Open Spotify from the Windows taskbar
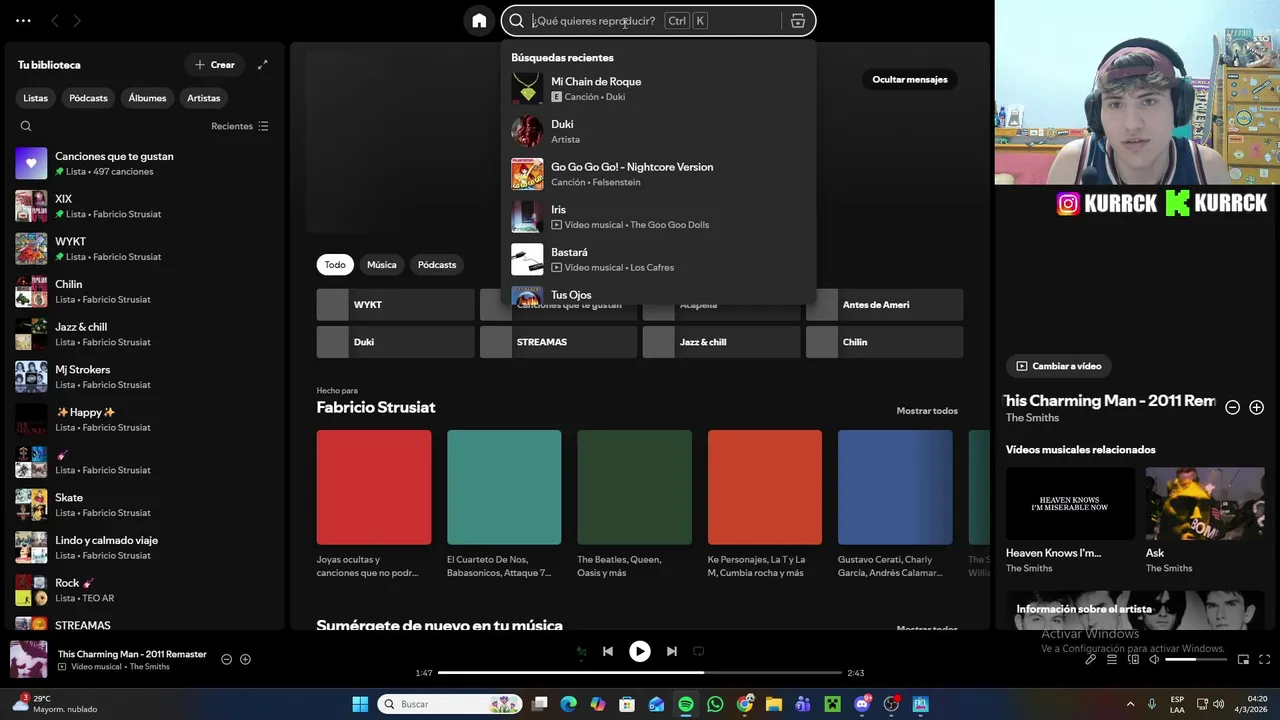Viewport: 1280px width, 720px height. click(686, 704)
